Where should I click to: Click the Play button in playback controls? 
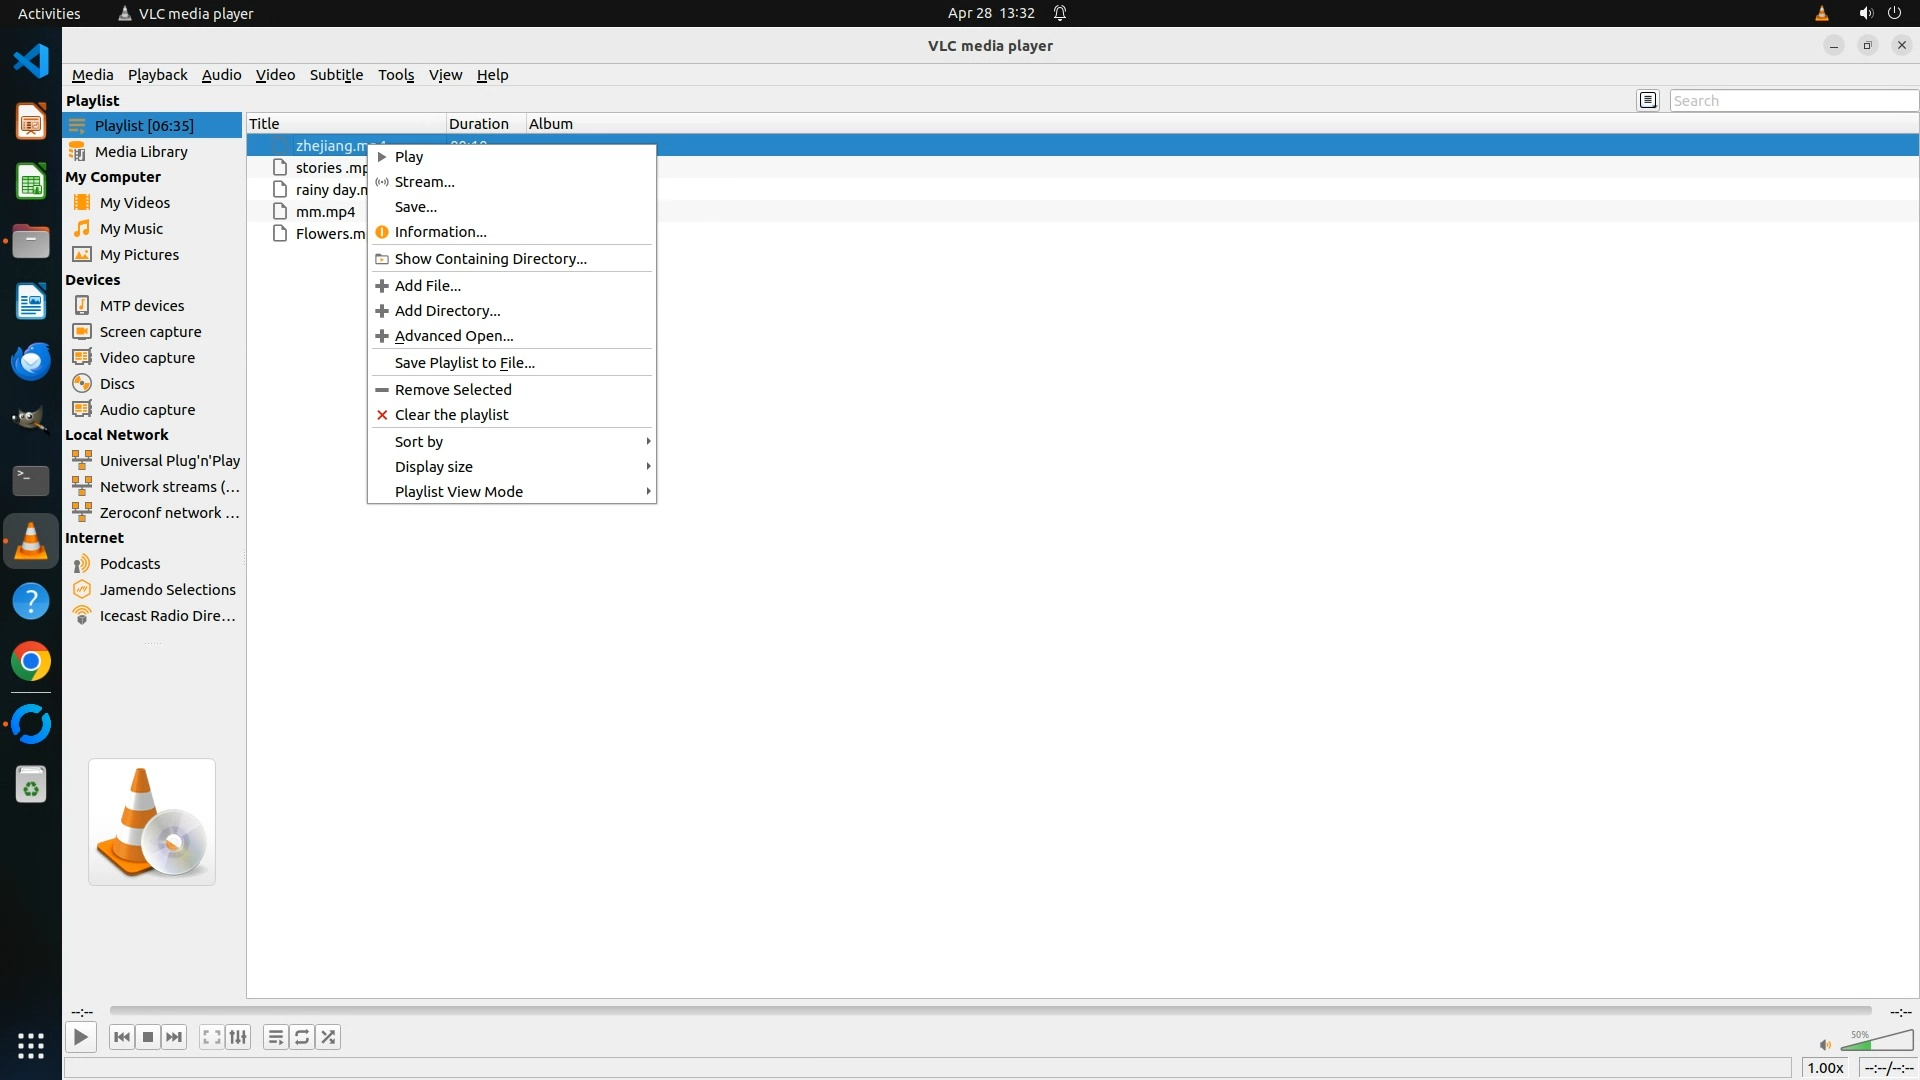coord(81,1037)
